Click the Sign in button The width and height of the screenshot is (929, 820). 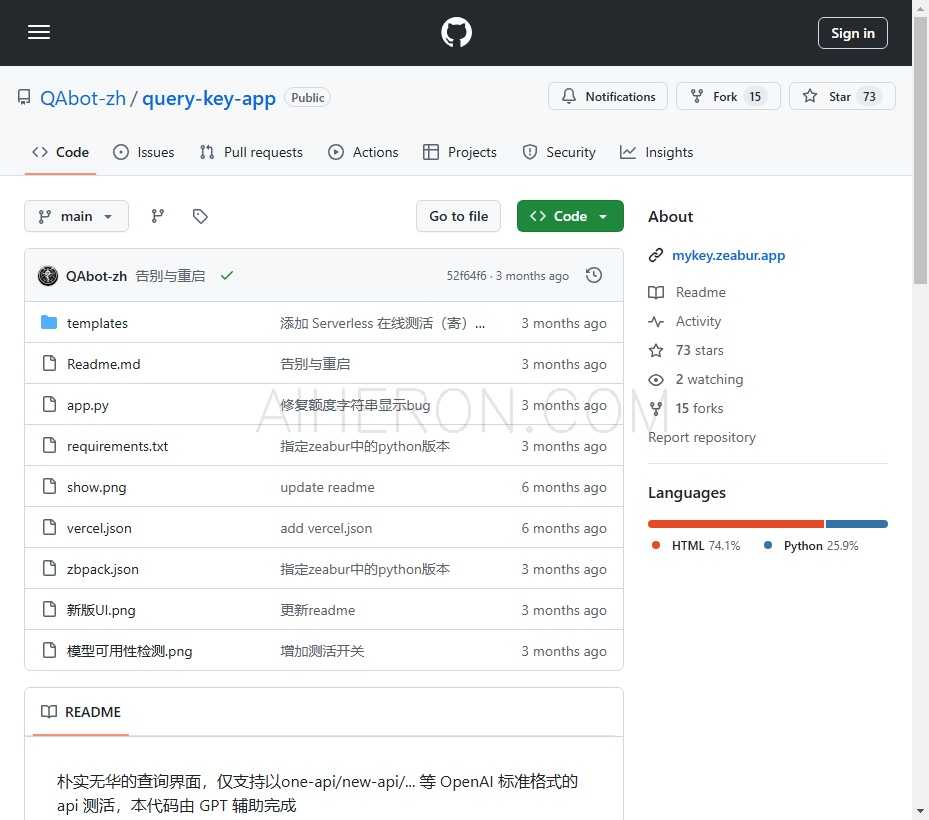point(852,33)
